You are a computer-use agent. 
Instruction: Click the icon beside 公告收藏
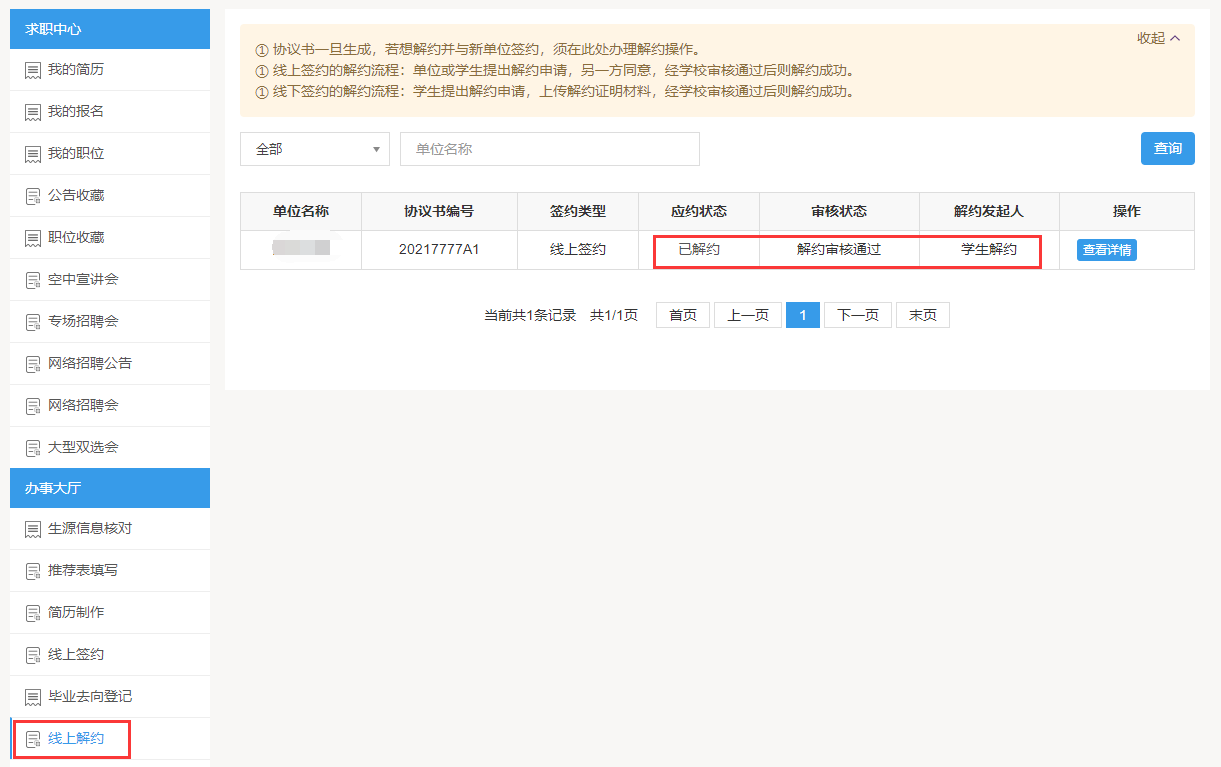pyautogui.click(x=33, y=196)
